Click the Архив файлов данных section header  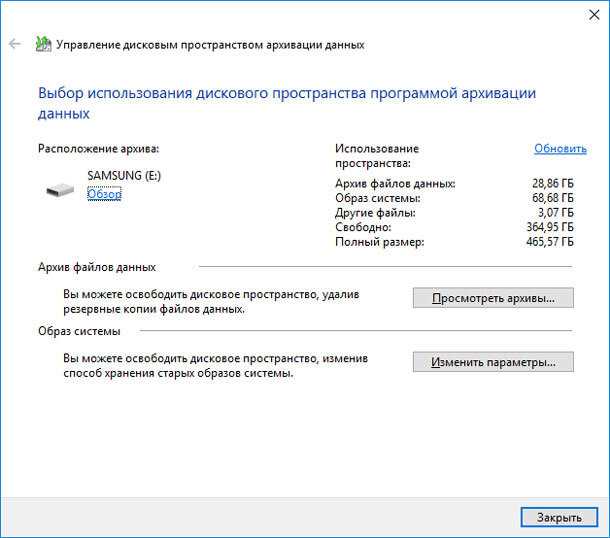pos(97,267)
